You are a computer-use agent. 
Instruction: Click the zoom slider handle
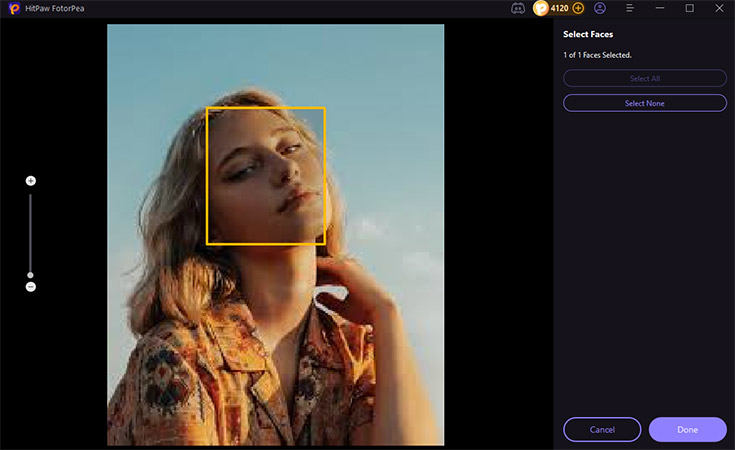pyautogui.click(x=30, y=275)
